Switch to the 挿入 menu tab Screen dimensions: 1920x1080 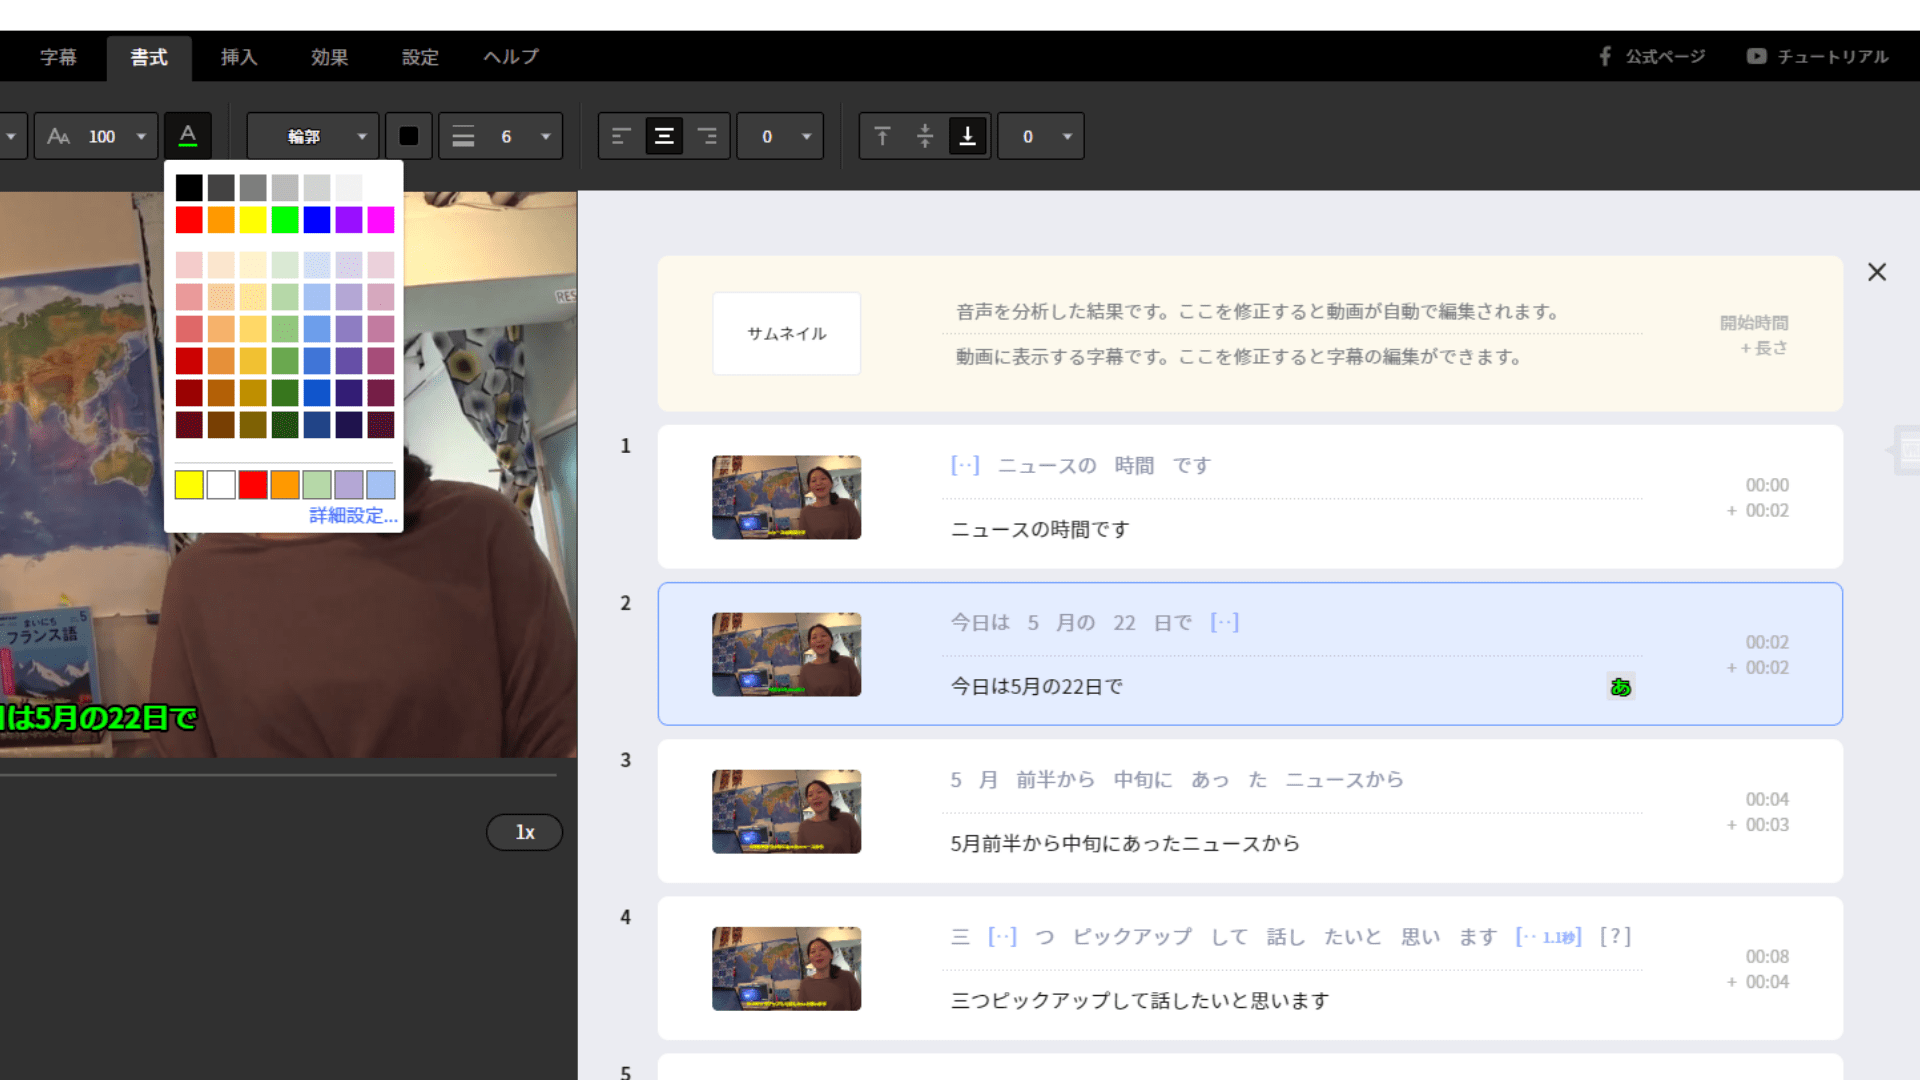(x=239, y=57)
